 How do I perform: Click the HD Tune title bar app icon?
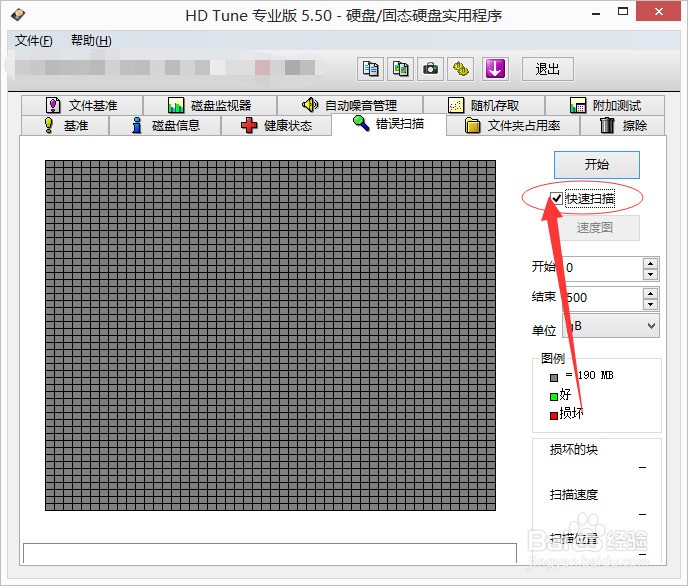click(x=18, y=15)
